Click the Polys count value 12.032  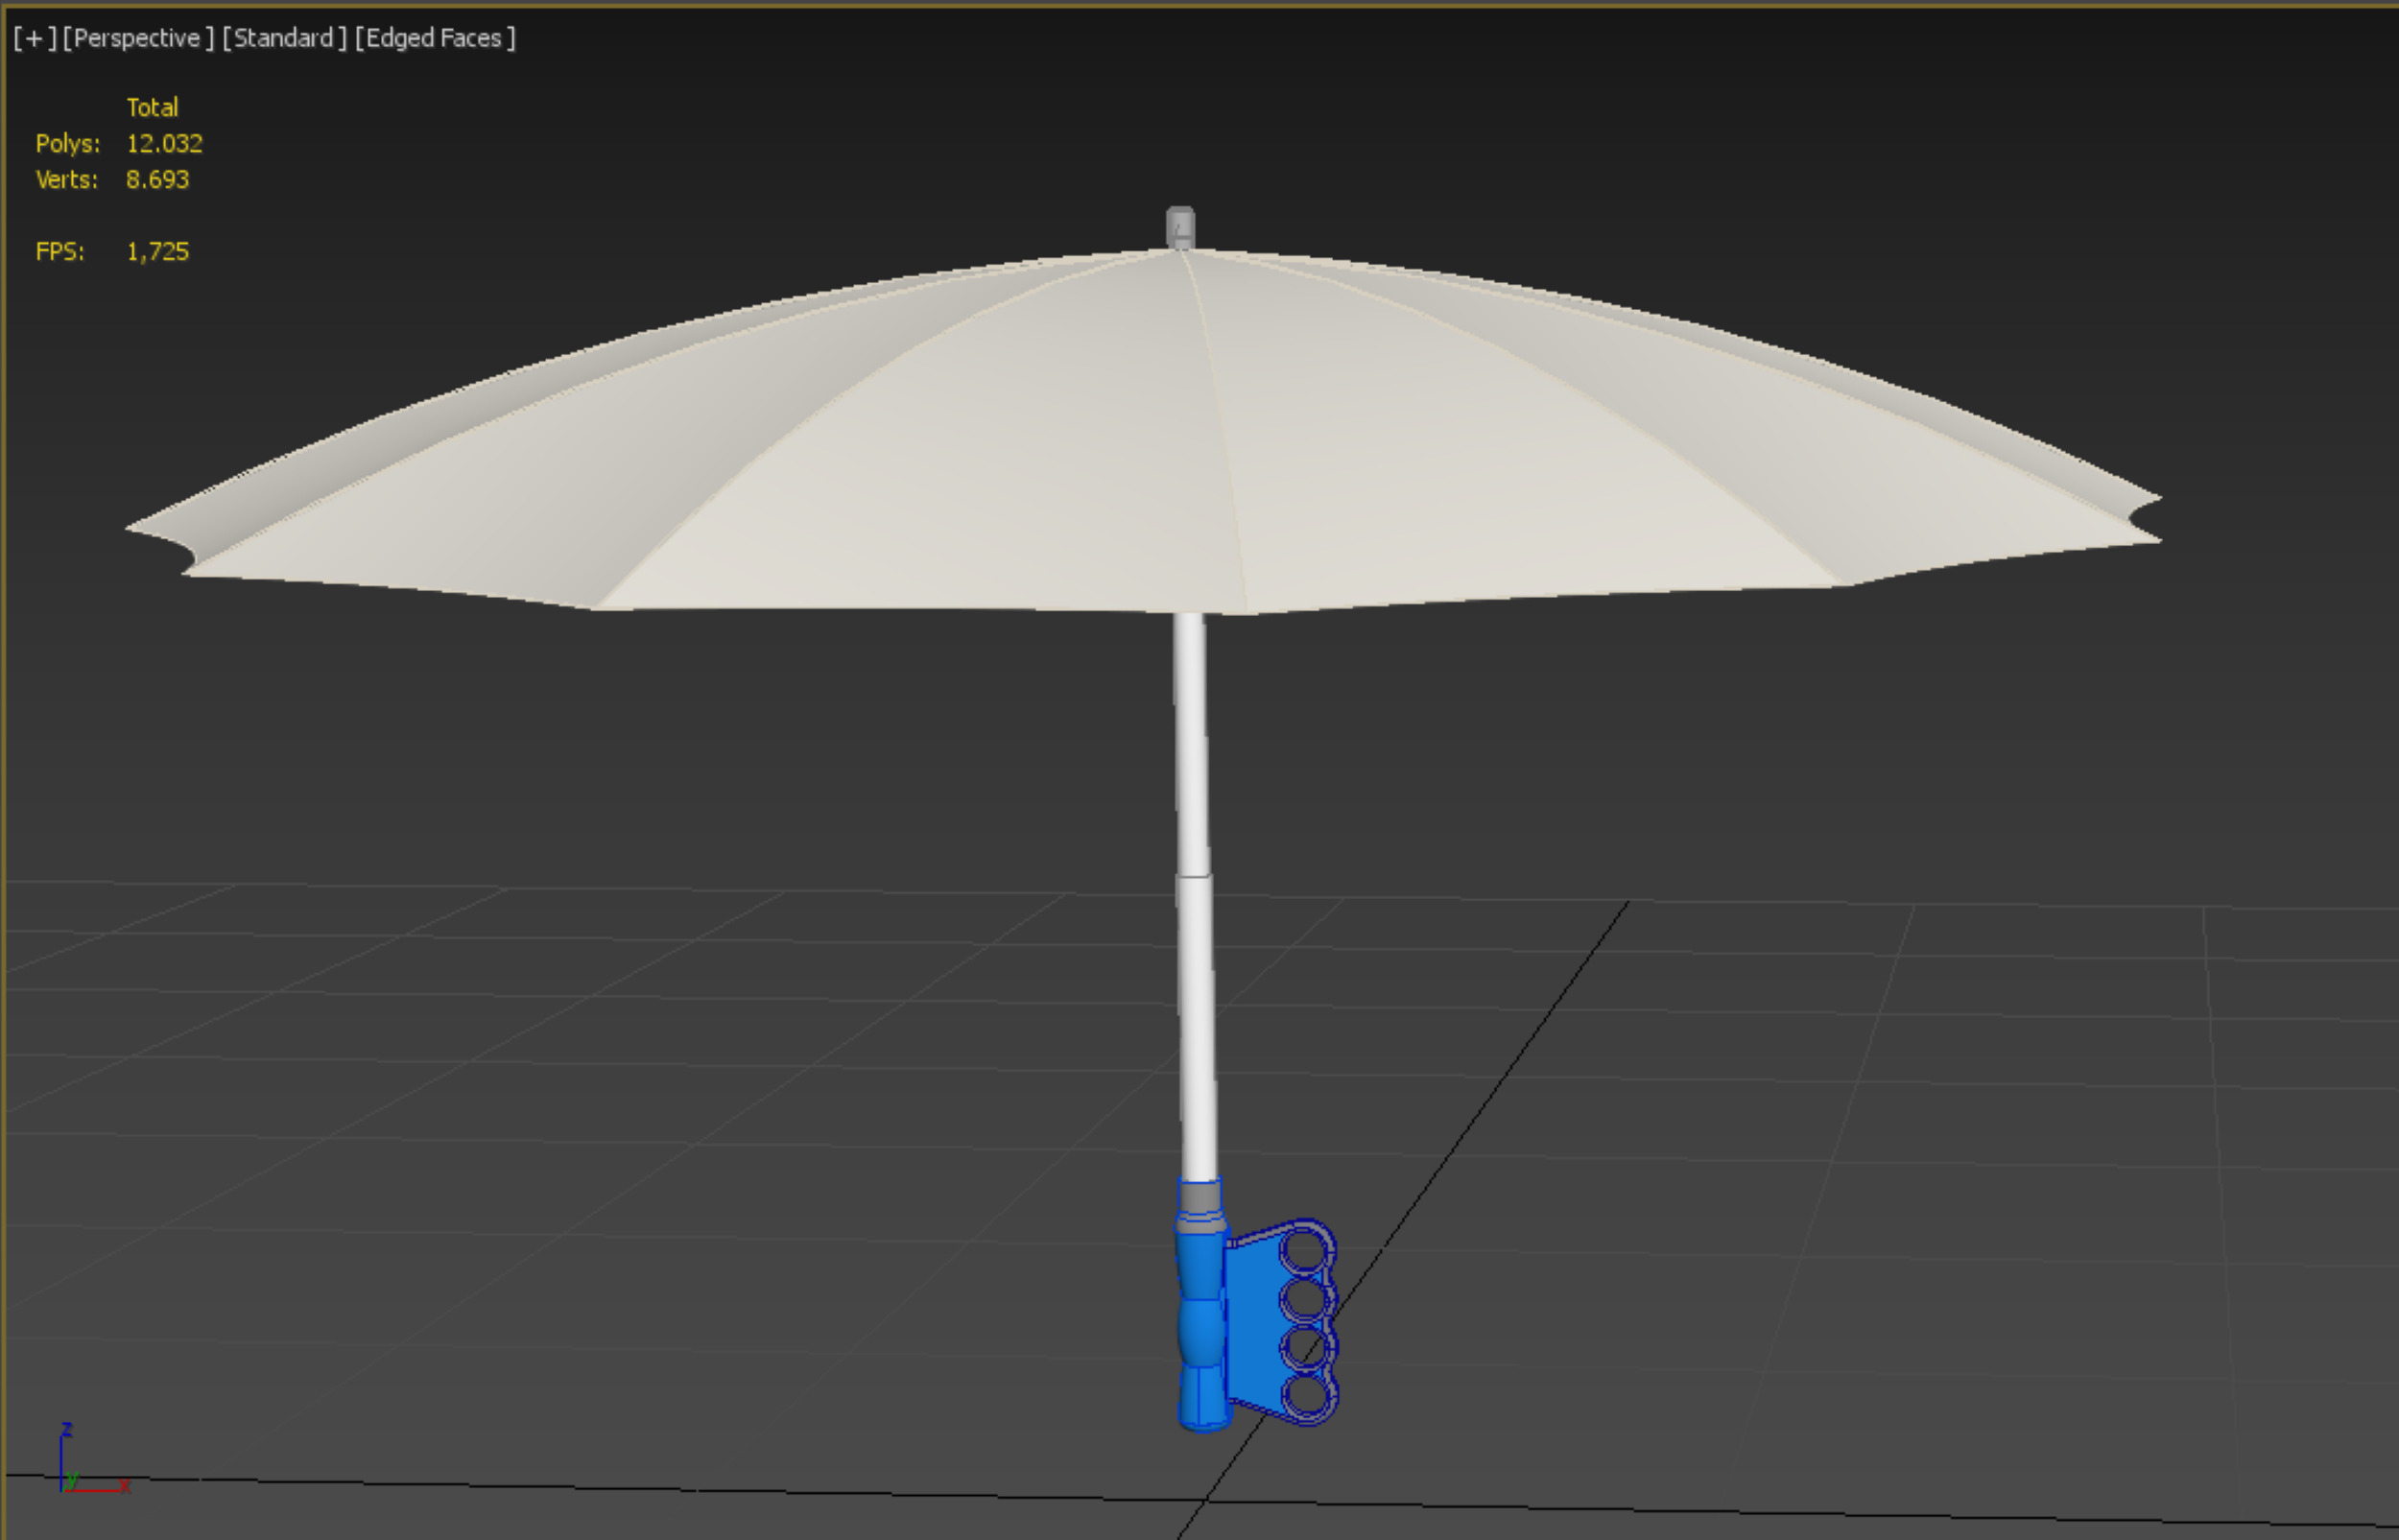164,143
